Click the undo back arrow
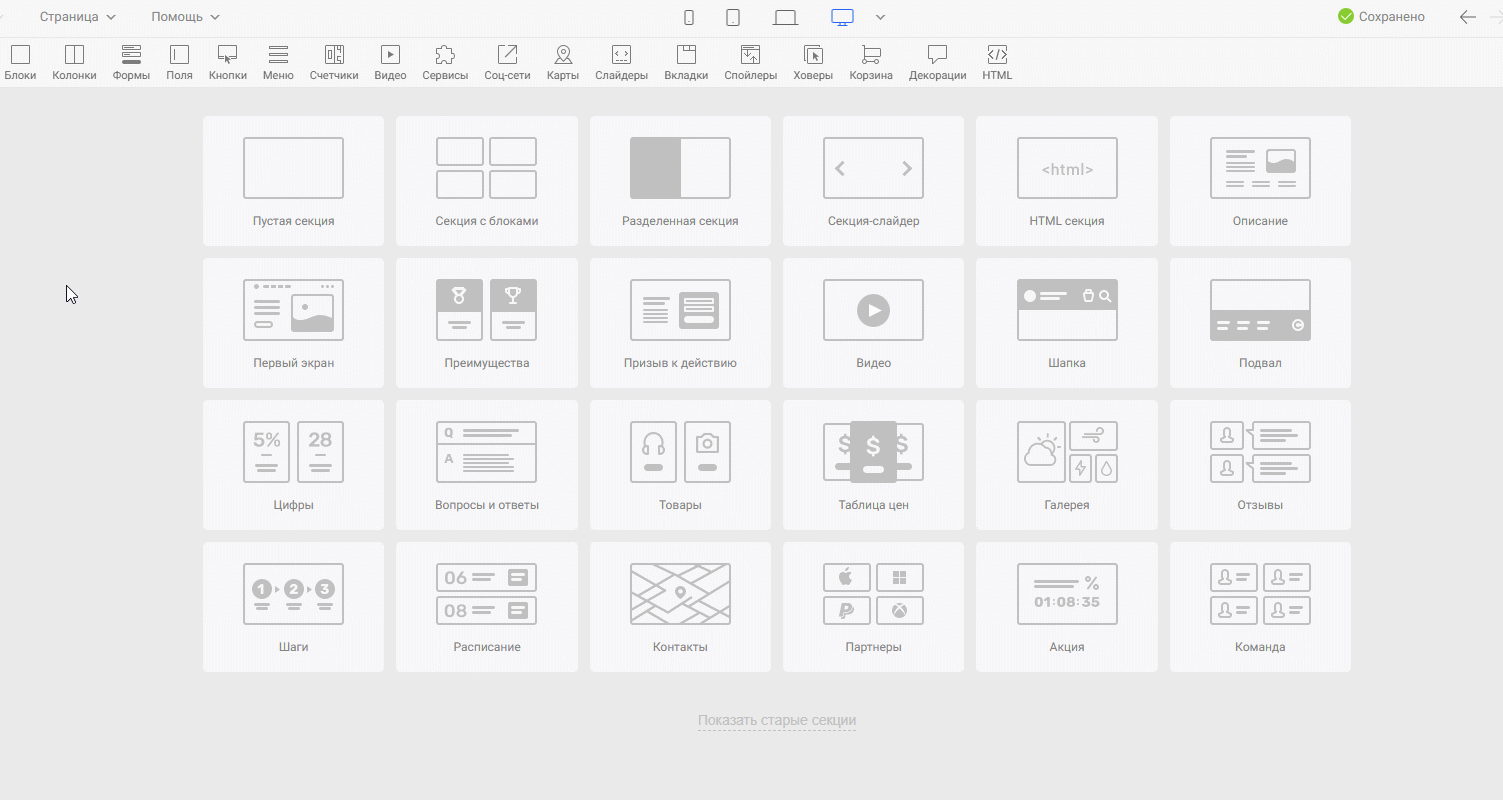The image size is (1503, 800). 1467,17
